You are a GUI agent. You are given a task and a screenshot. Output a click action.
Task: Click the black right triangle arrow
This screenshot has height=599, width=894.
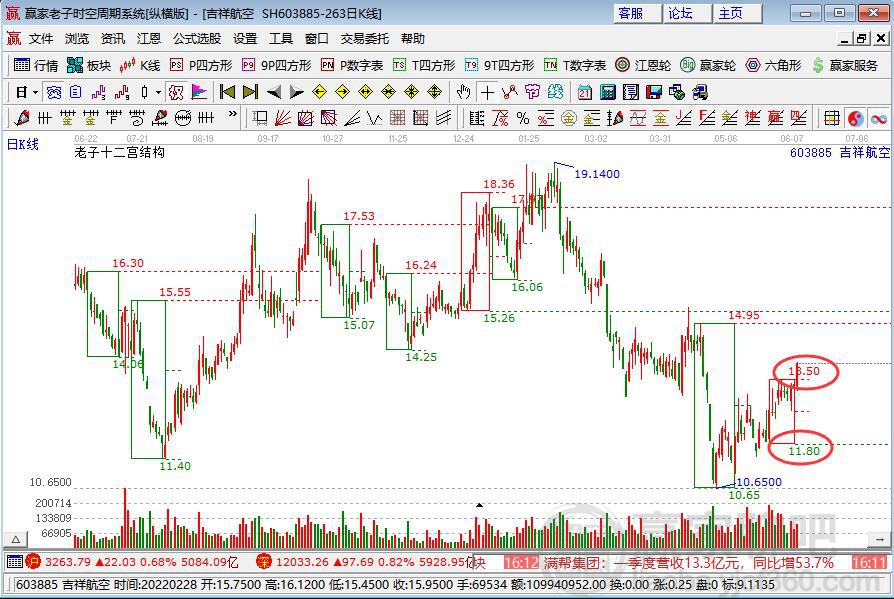[x=296, y=92]
